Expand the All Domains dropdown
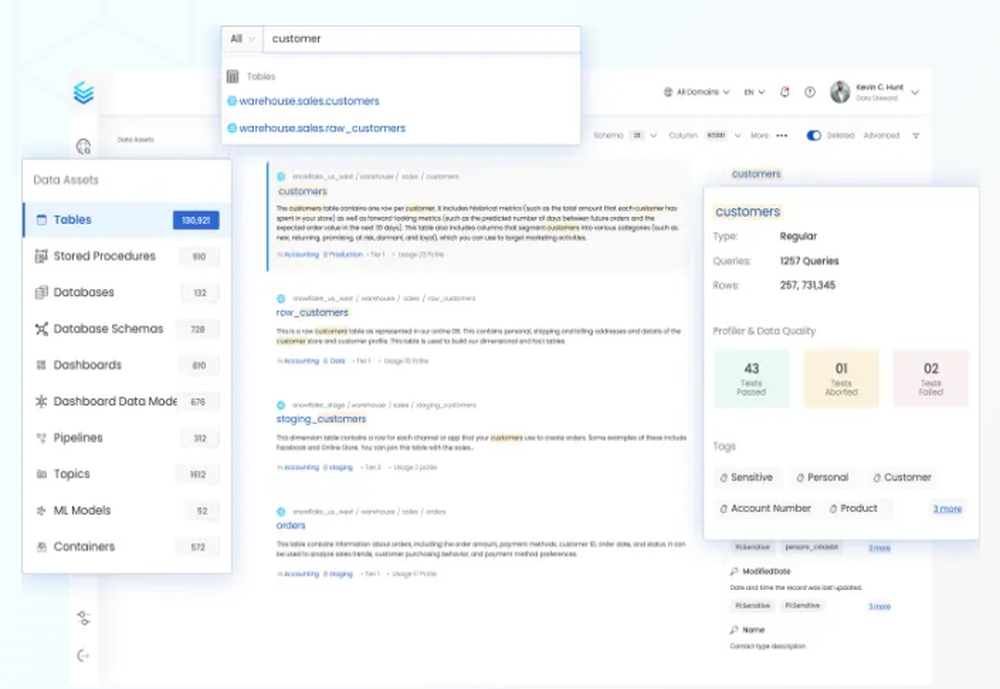1000x689 pixels. [697, 92]
